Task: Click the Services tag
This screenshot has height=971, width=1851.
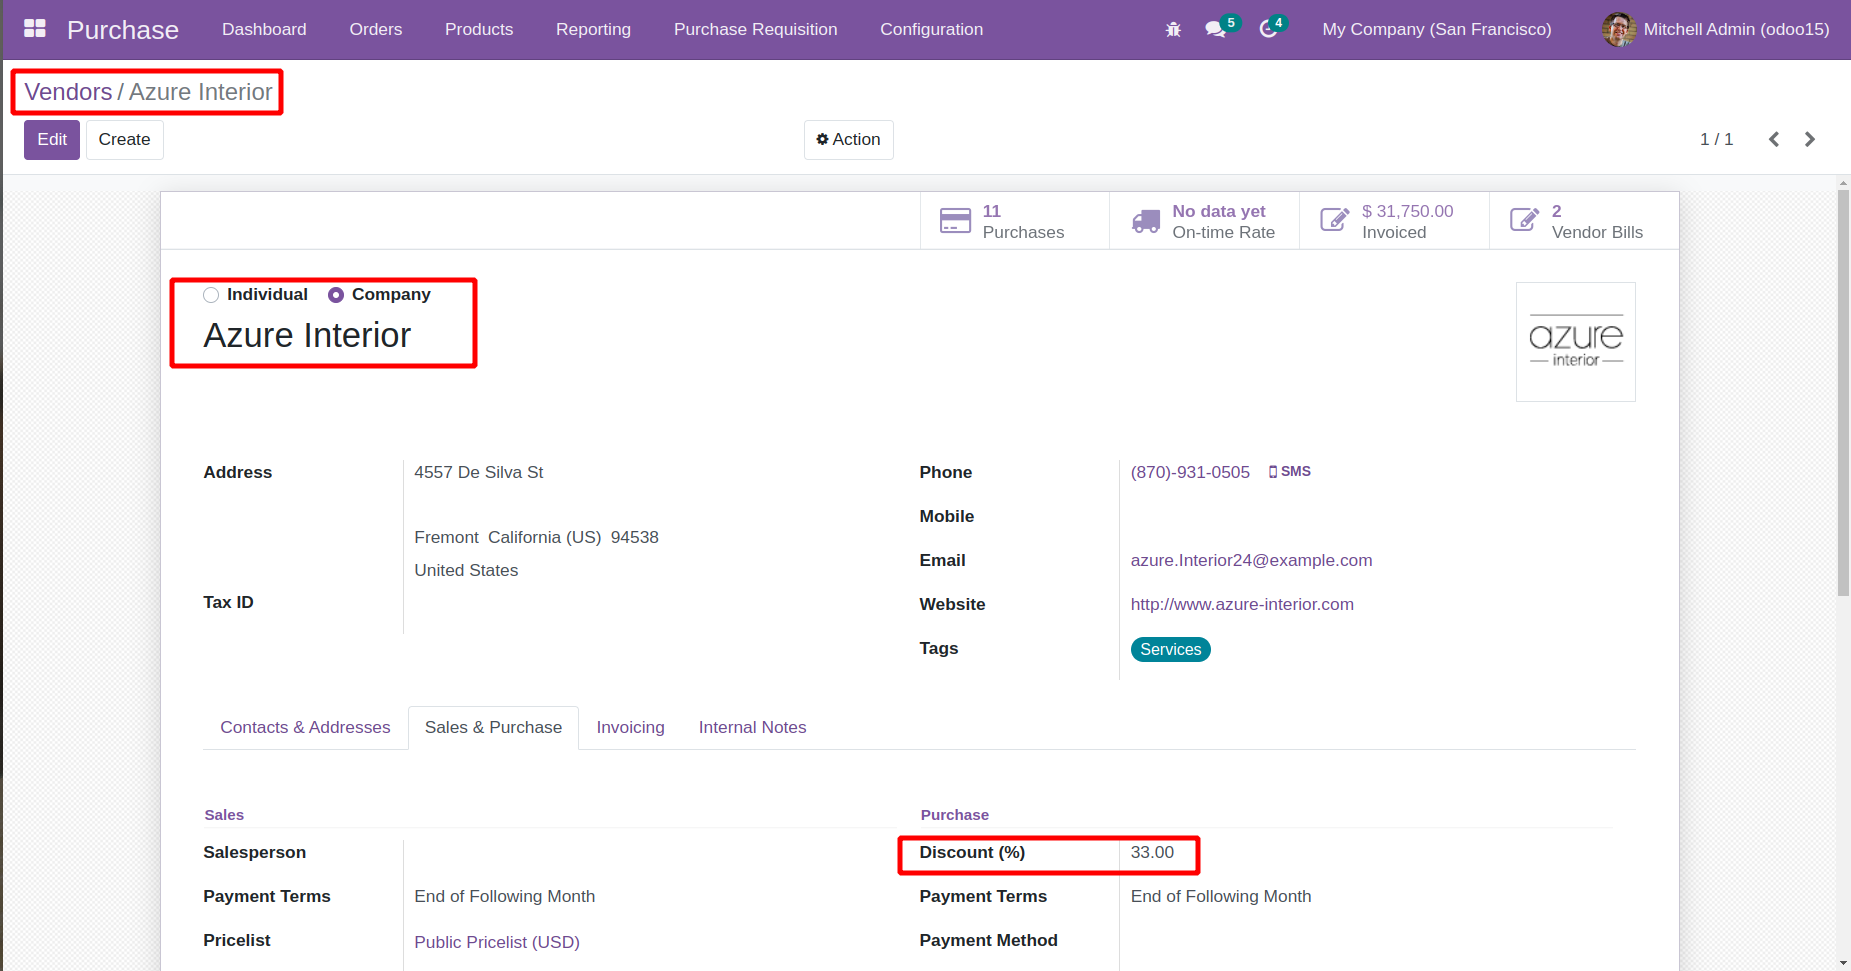Action: pos(1171,649)
